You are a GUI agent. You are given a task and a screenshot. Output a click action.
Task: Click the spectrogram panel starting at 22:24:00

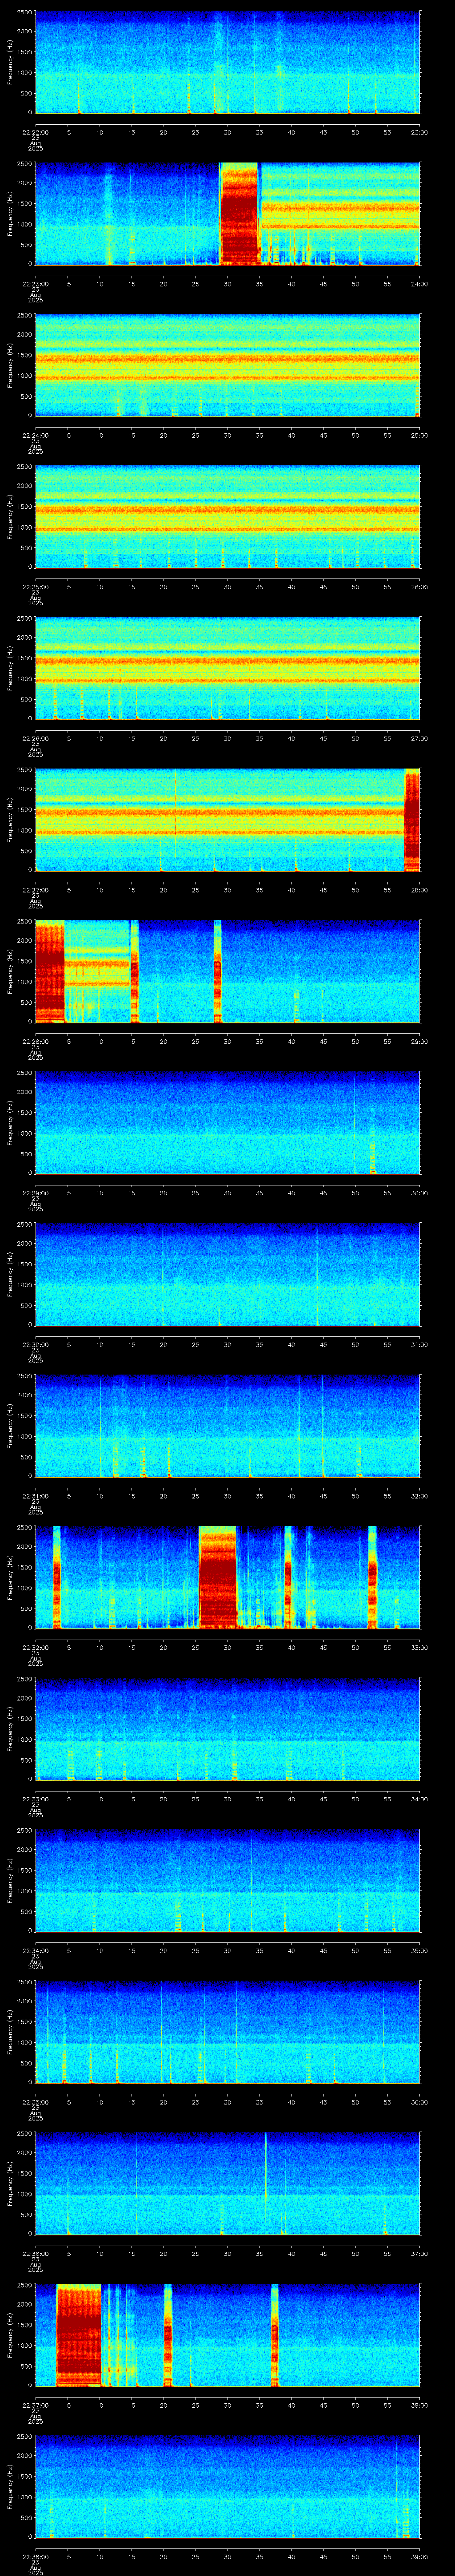coord(227,365)
